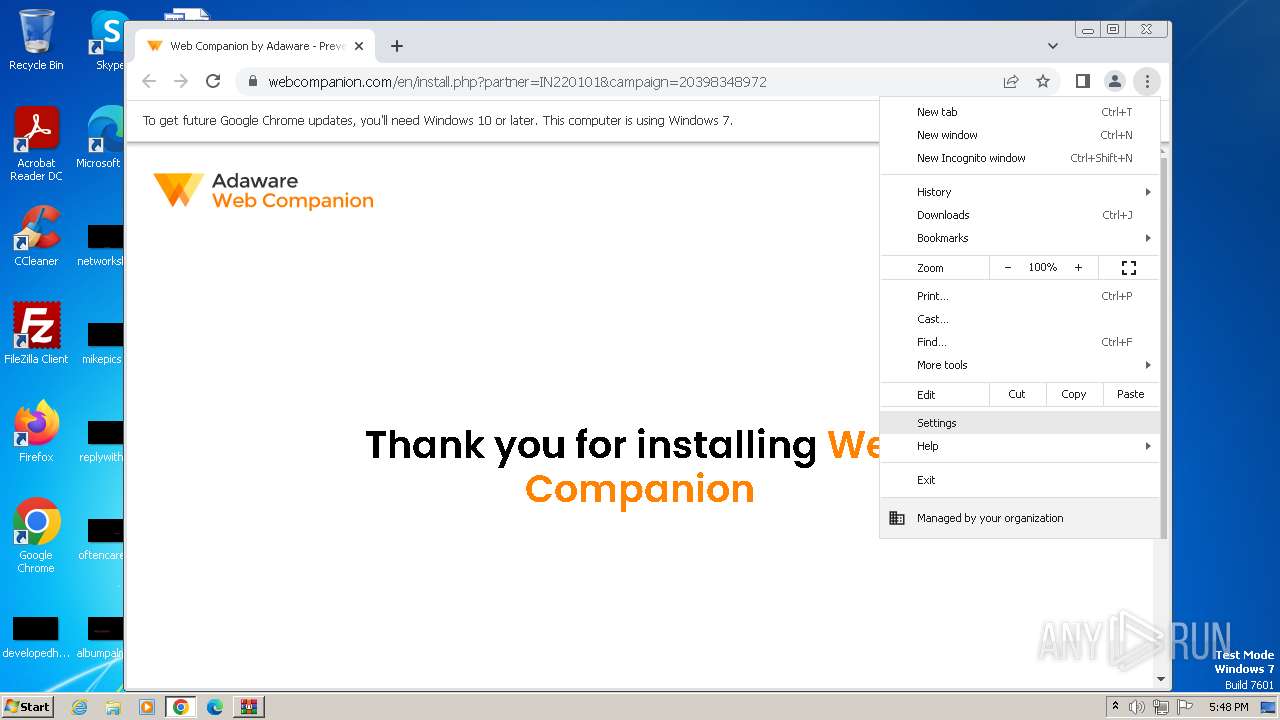Click the Chrome forward arrow
Viewport: 1280px width, 720px height.
(x=181, y=81)
